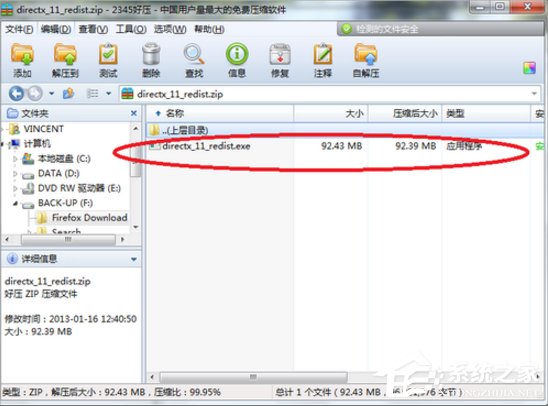548x406 pixels.
Task: Open navigation history dropdown arrow
Action: [51, 94]
